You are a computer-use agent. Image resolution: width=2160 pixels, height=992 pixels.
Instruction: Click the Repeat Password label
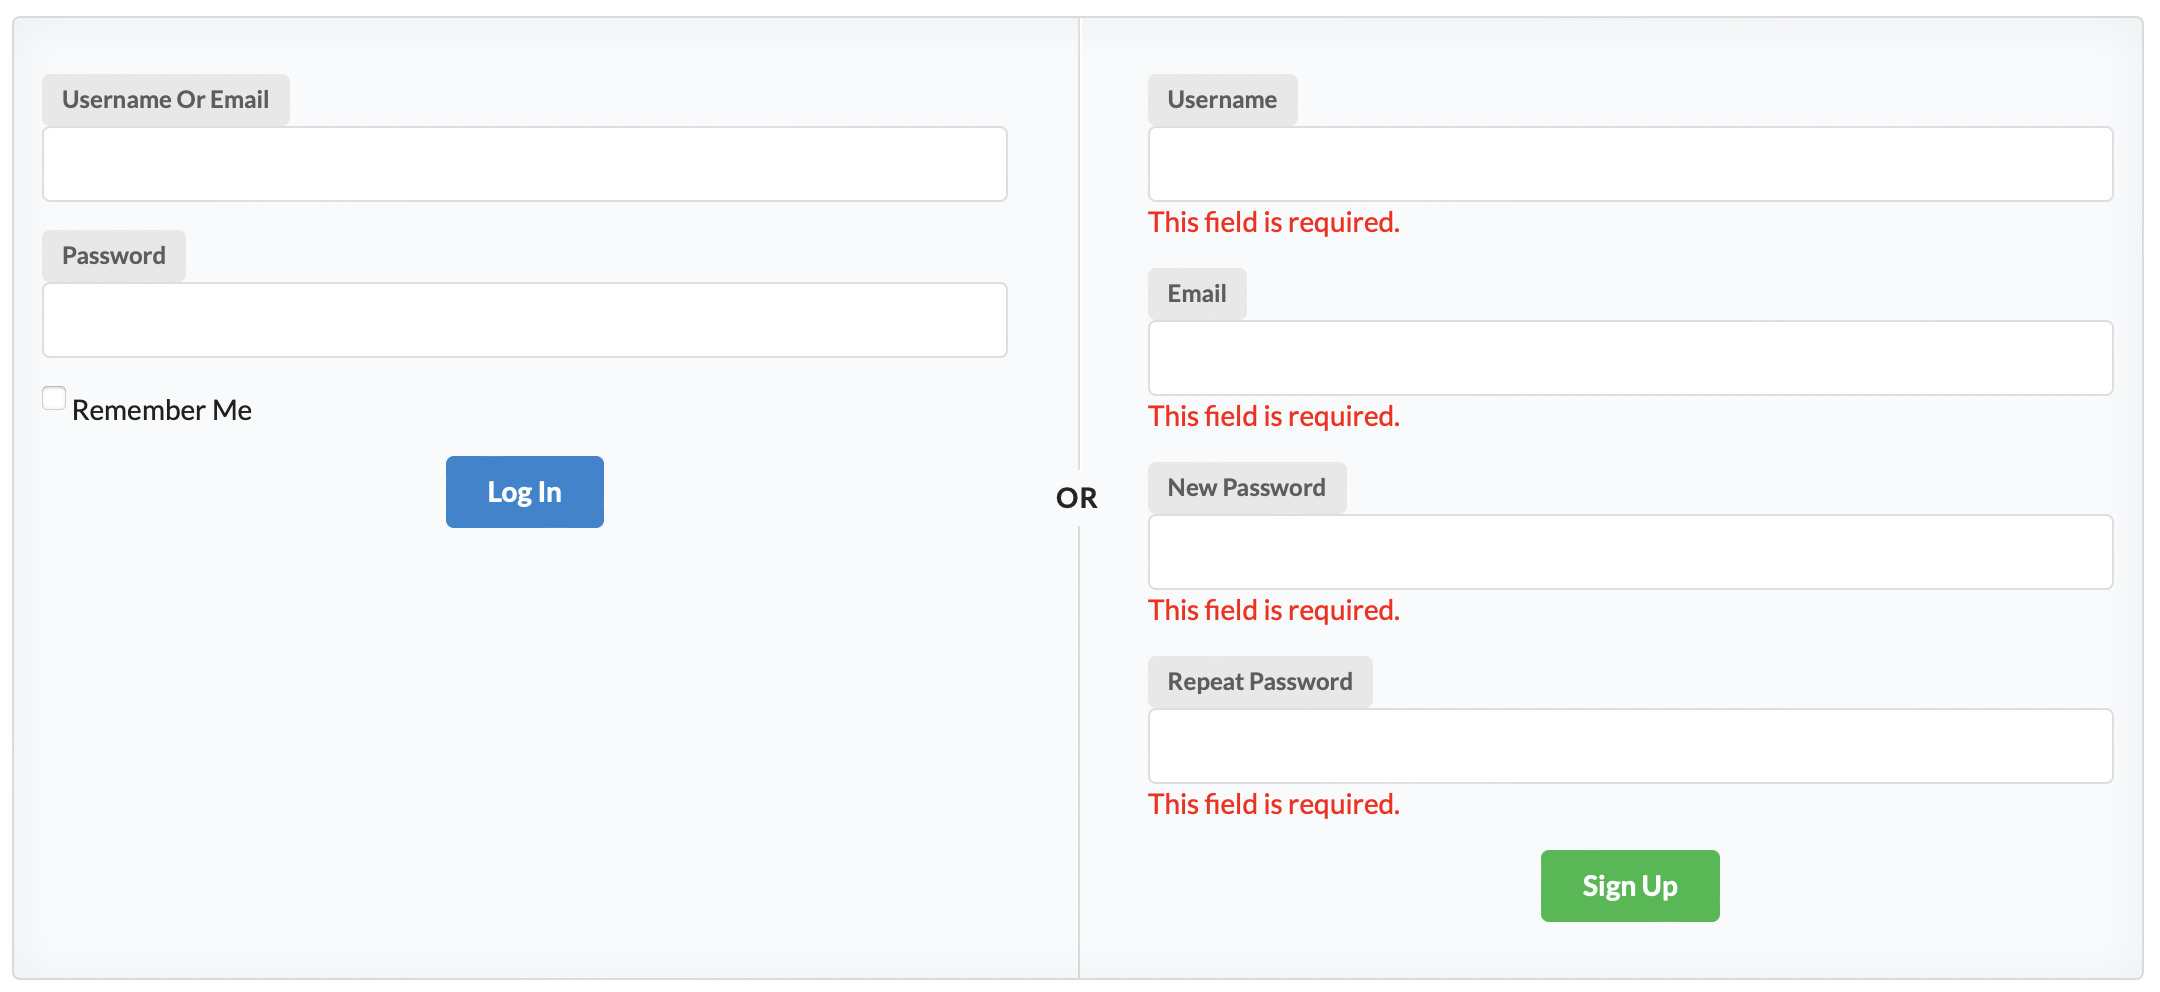1260,681
